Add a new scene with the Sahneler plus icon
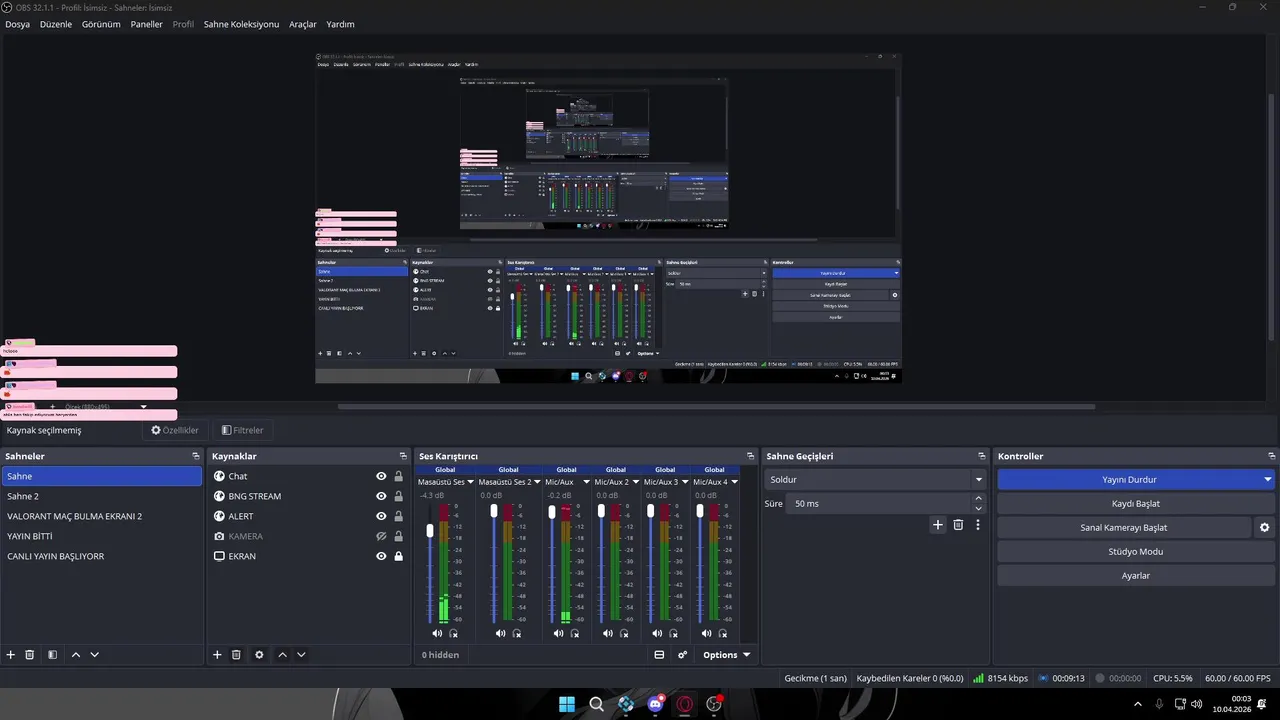Screen dimensions: 1280x720 pyautogui.click(x=11, y=655)
